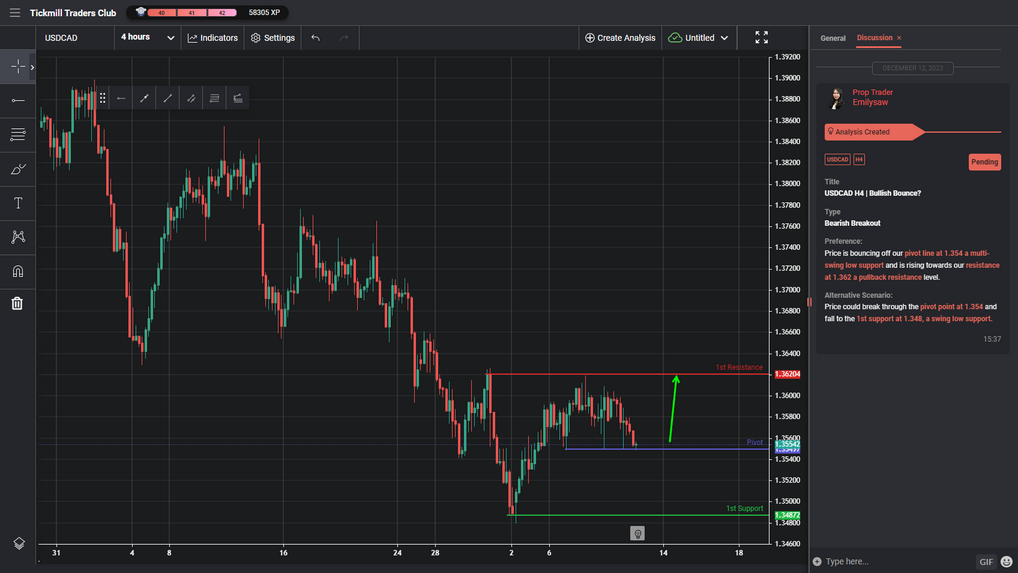Select the Discussion tab
The width and height of the screenshot is (1018, 573).
(x=875, y=38)
